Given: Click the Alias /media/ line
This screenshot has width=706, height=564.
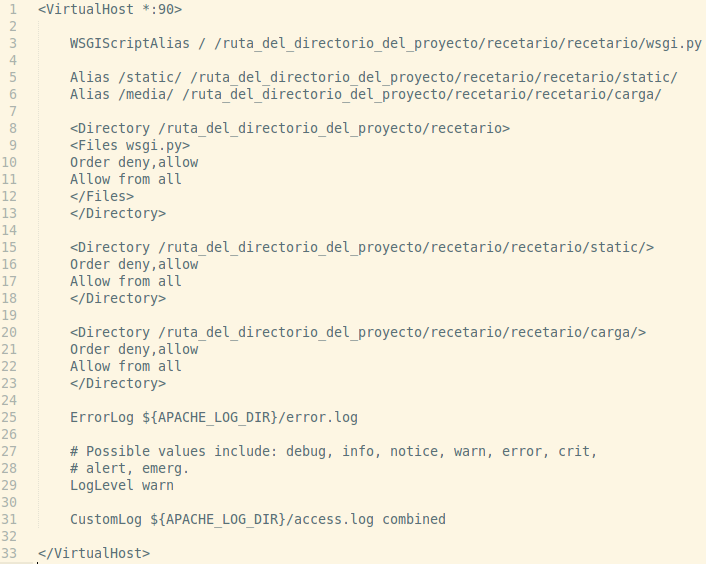Looking at the screenshot, I should pos(366,95).
